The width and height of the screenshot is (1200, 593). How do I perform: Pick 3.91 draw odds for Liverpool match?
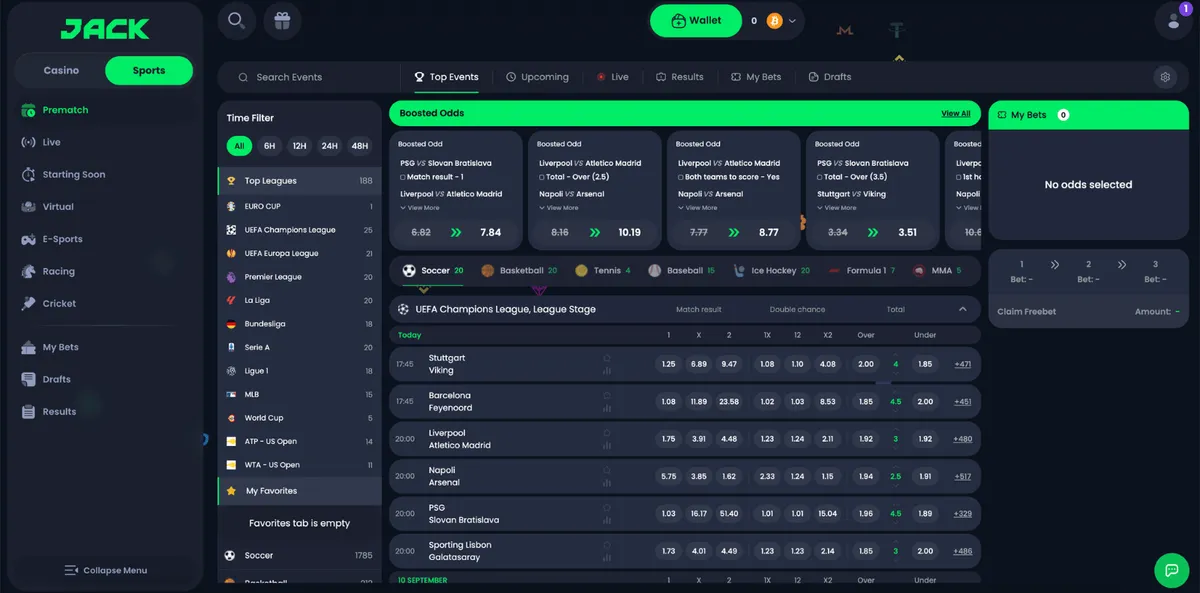point(699,439)
